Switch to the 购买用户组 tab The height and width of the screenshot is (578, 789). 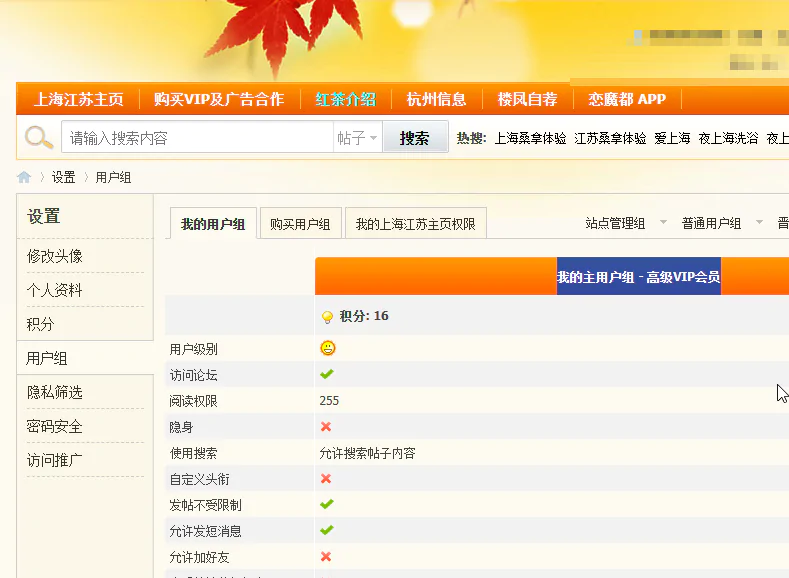pyautogui.click(x=300, y=223)
